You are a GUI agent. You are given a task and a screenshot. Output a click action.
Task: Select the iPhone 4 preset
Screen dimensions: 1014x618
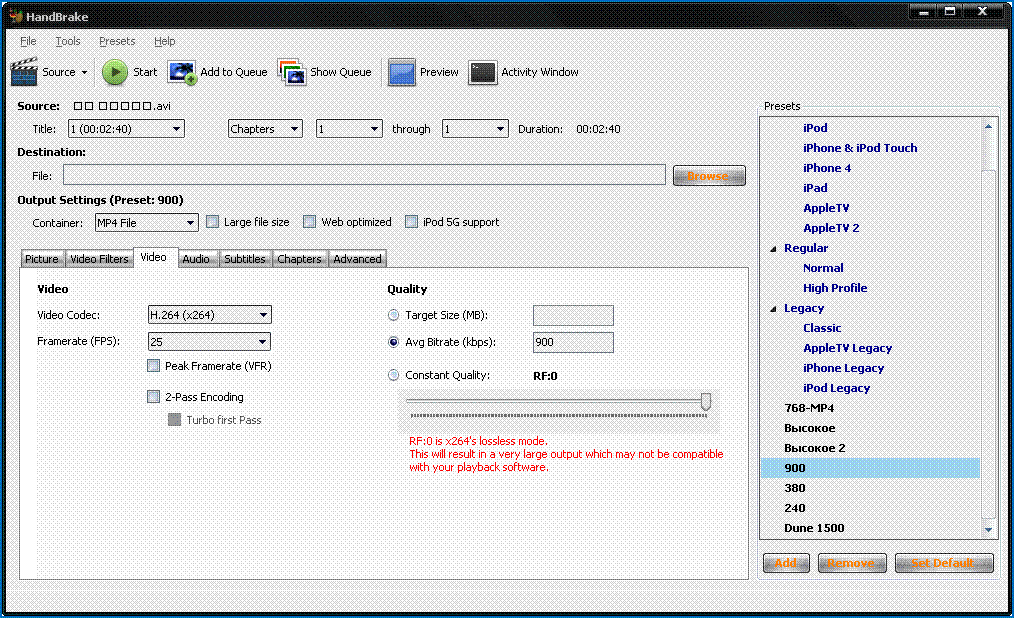827,168
